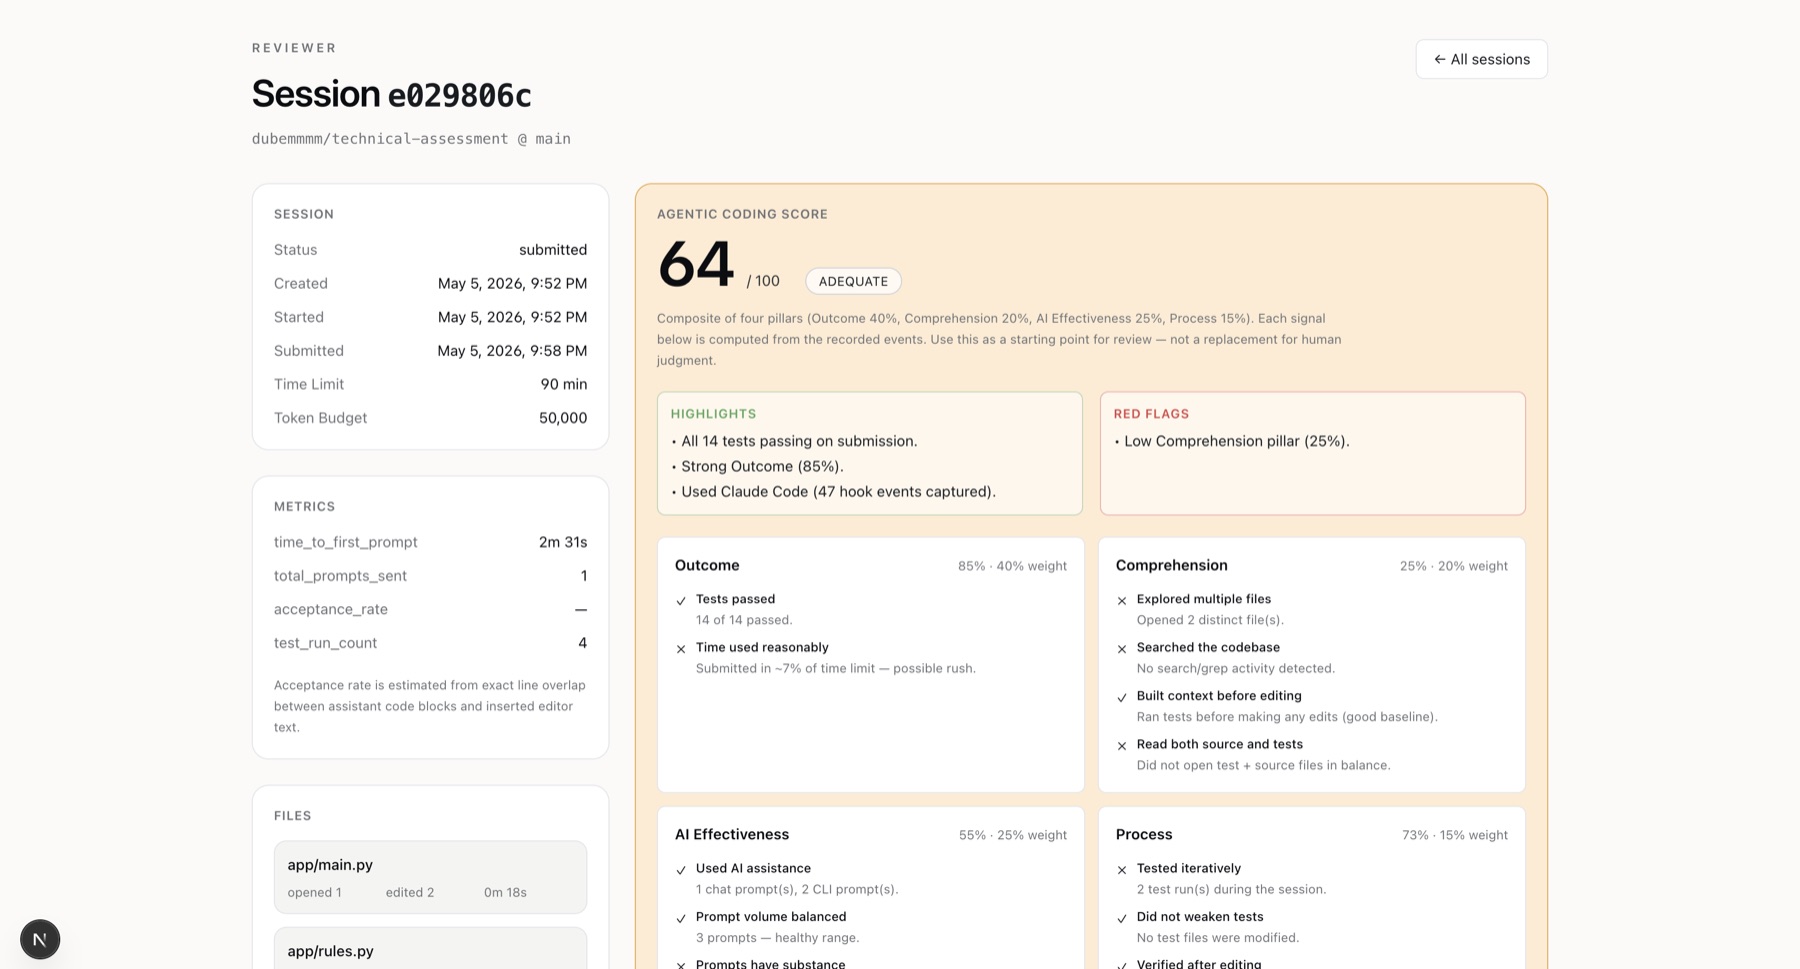Click the test_run_count metric label
Screen dimensions: 1800x969
point(325,643)
